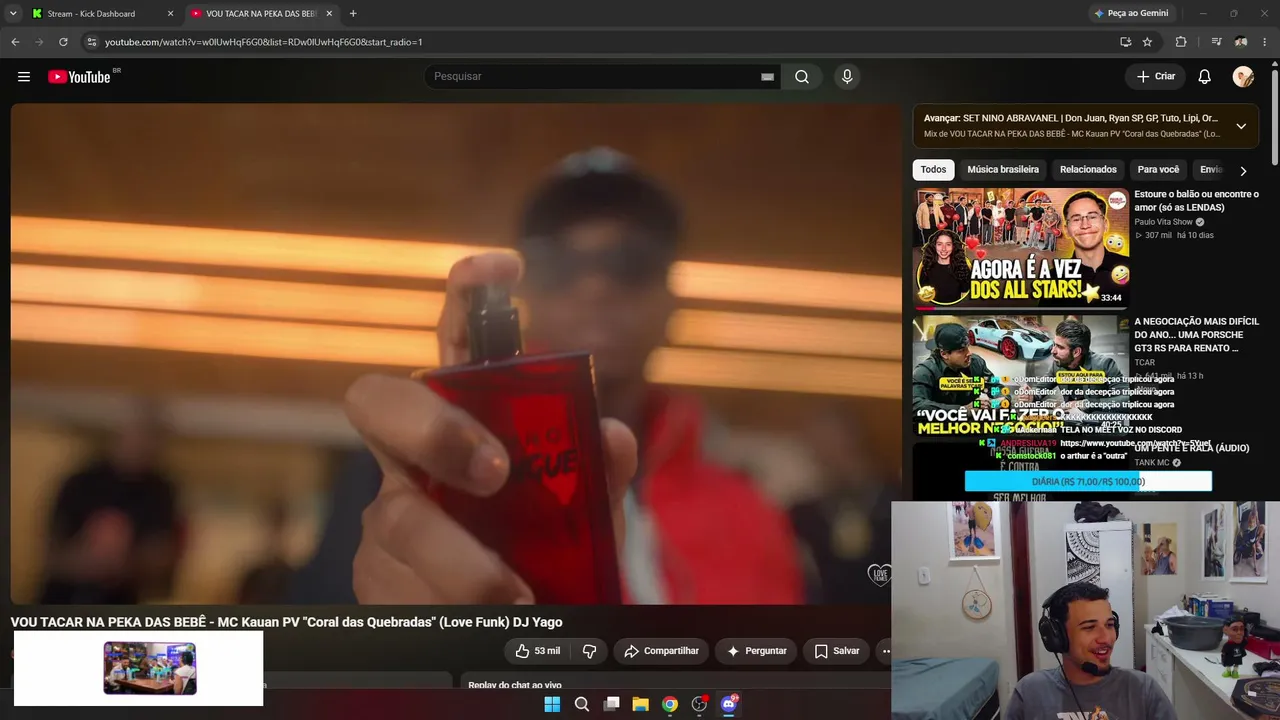The width and height of the screenshot is (1280, 720).
Task: Click the Perguntar ask button
Action: [x=756, y=651]
